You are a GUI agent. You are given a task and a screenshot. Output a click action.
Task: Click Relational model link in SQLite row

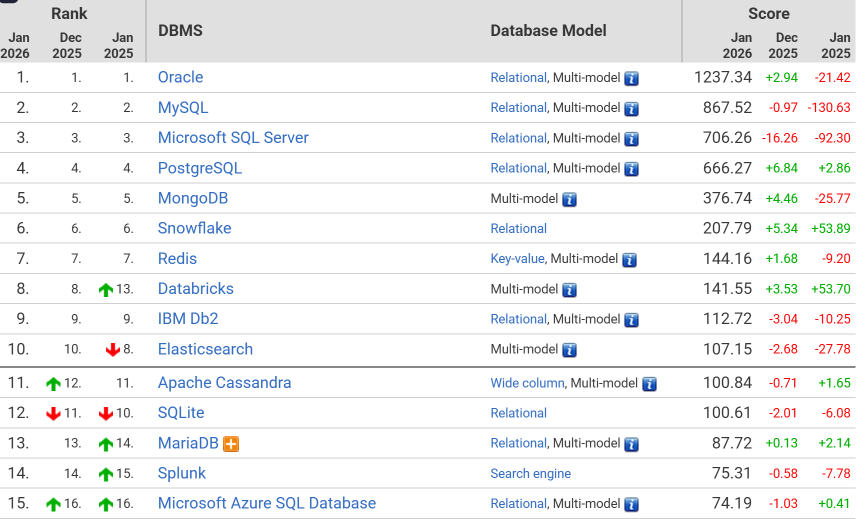519,413
